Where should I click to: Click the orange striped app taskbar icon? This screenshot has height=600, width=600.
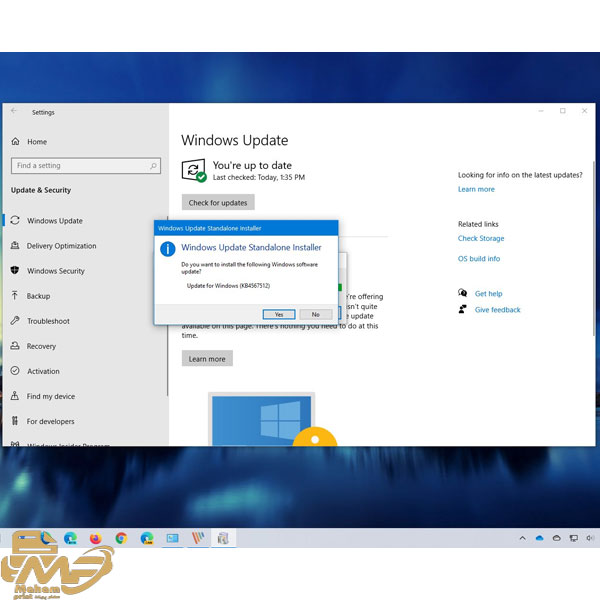[x=198, y=538]
